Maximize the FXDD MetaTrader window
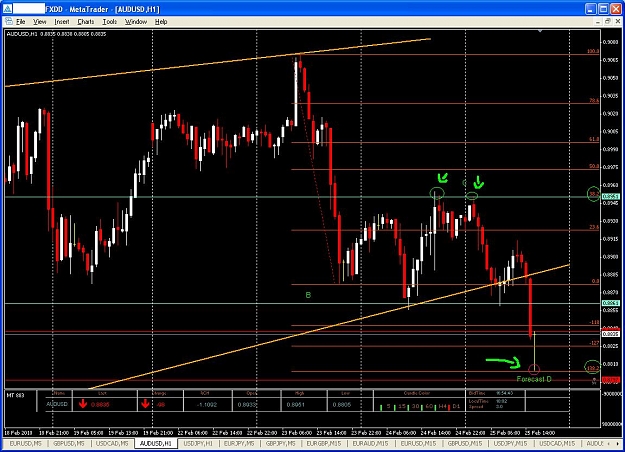This screenshot has height=452, width=625. [x=603, y=9]
